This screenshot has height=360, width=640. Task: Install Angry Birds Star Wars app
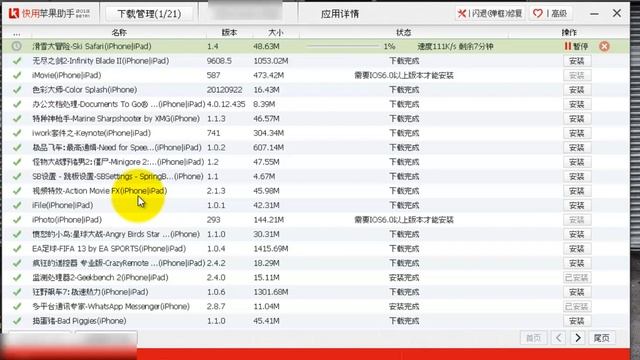[577, 234]
